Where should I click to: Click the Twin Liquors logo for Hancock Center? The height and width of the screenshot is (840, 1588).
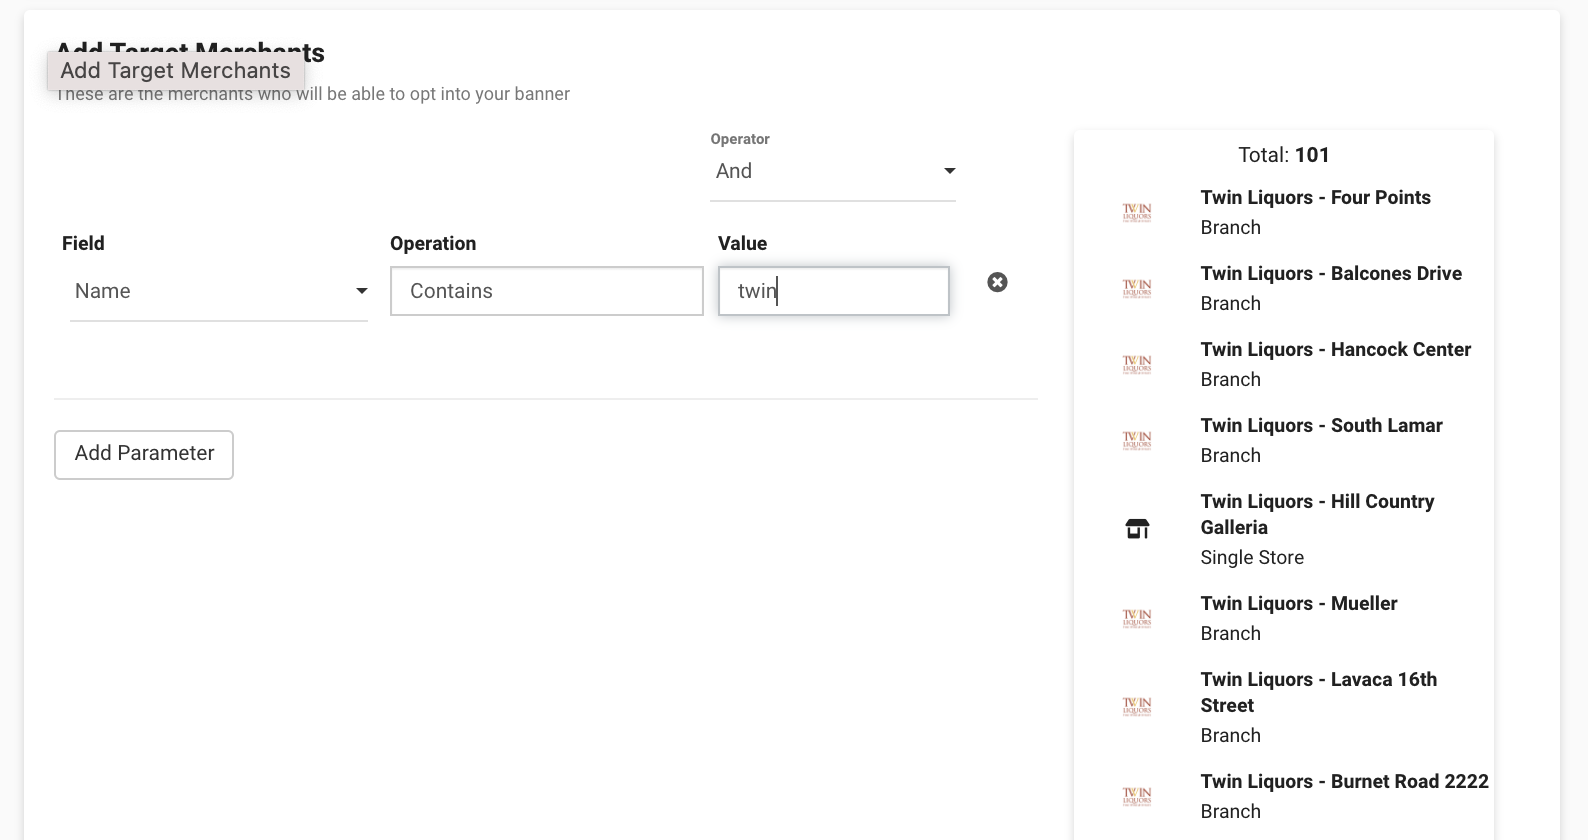(1137, 365)
